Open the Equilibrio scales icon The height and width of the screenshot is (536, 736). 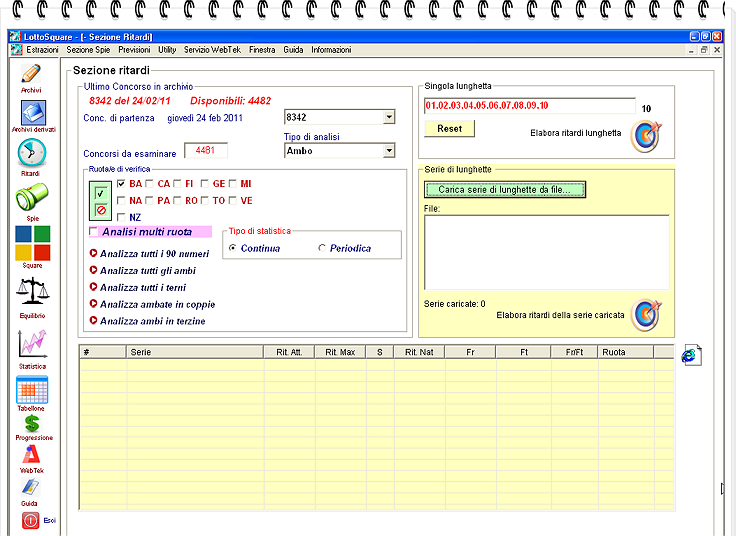[32, 291]
